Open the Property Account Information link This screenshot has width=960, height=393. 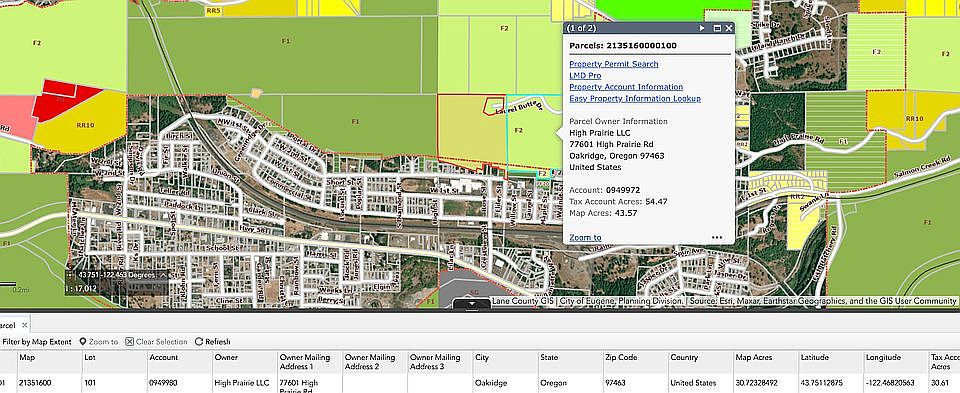coord(626,87)
